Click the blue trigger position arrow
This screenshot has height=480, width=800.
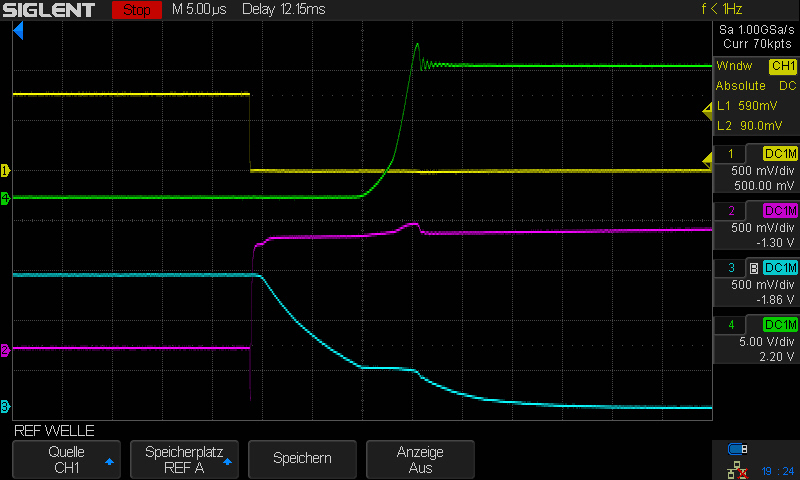click(18, 31)
